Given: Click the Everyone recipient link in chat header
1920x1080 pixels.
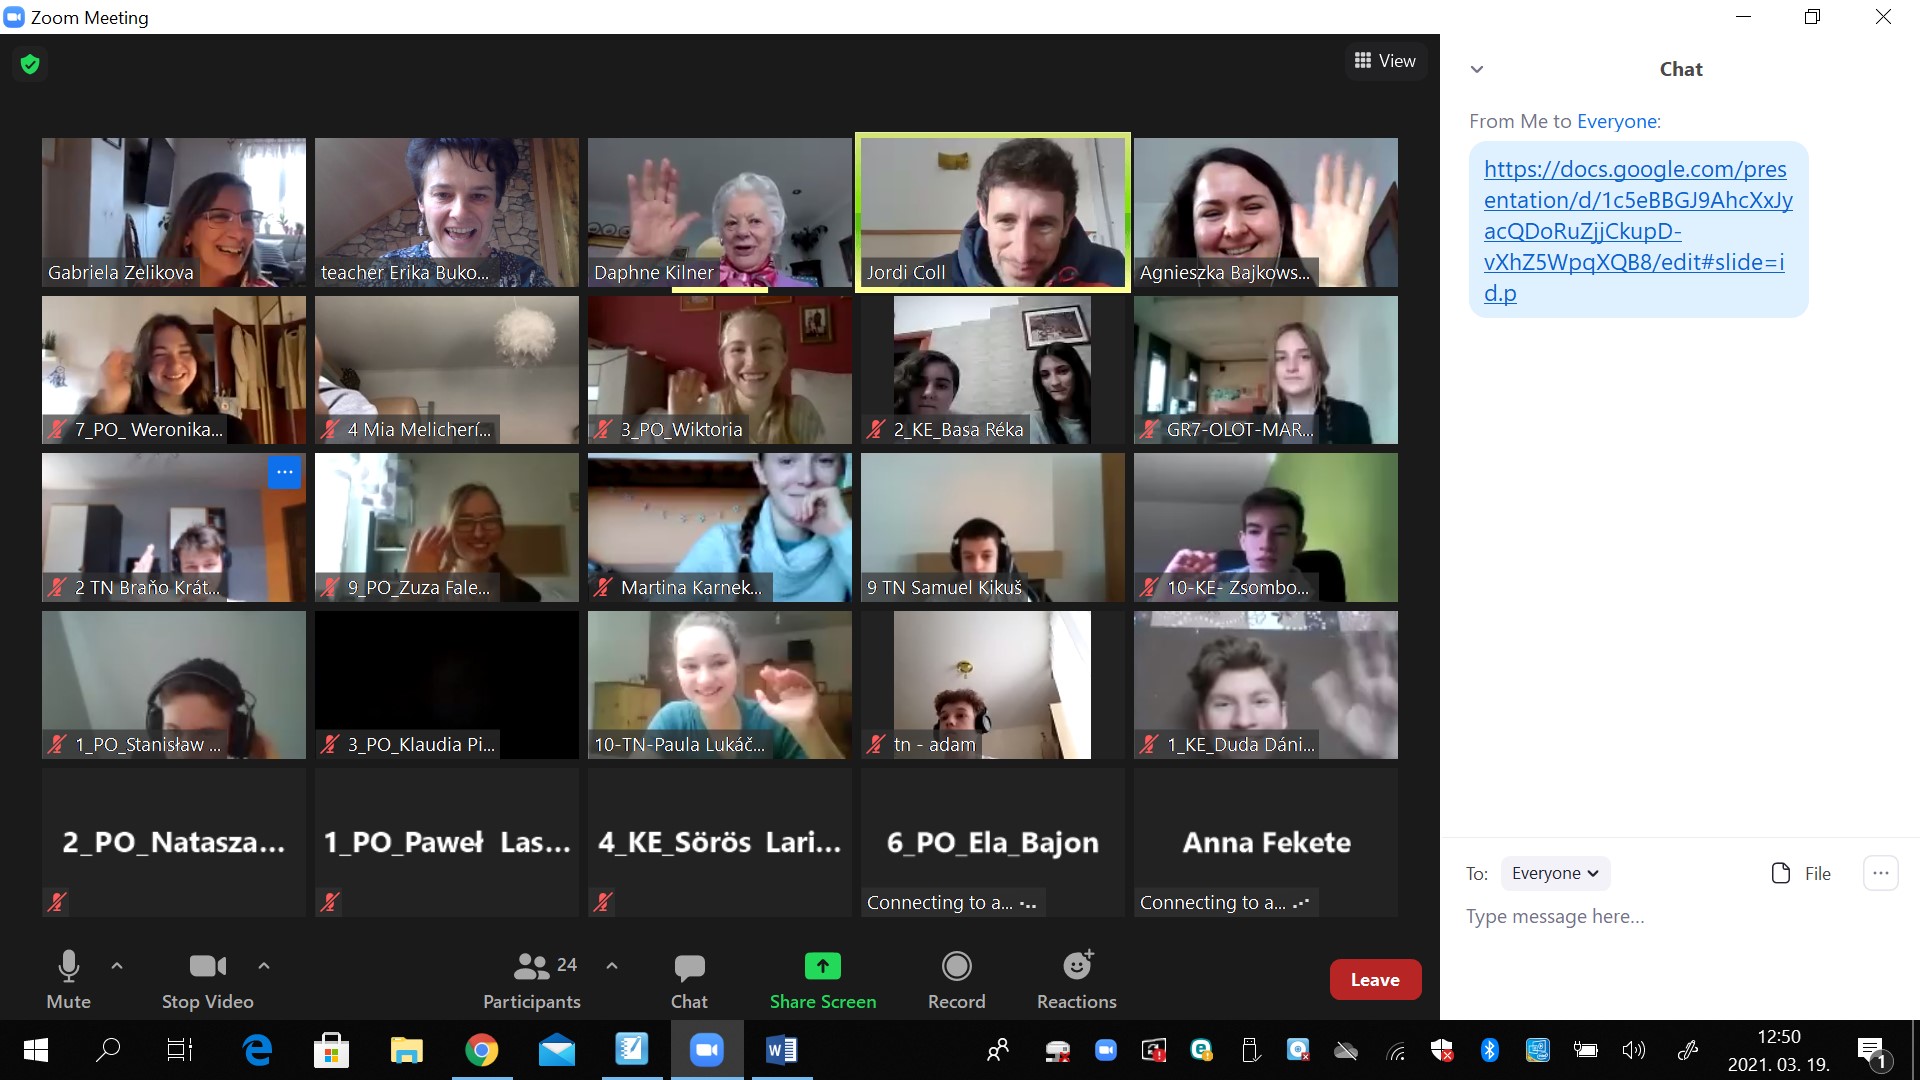Looking at the screenshot, I should click(x=1616, y=122).
